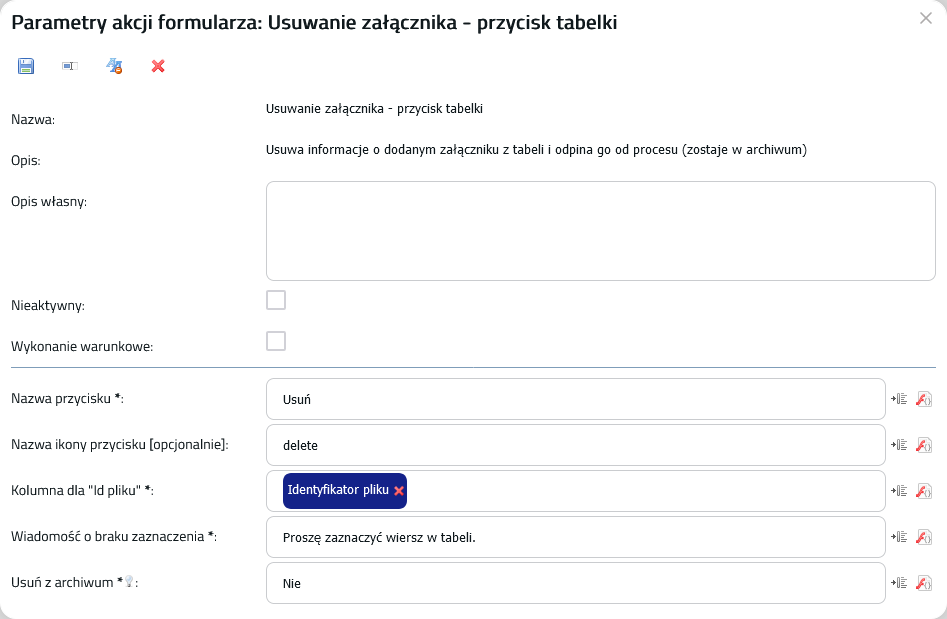947x619 pixels.
Task: Click the blue floppy disk save icon
Action: point(26,66)
